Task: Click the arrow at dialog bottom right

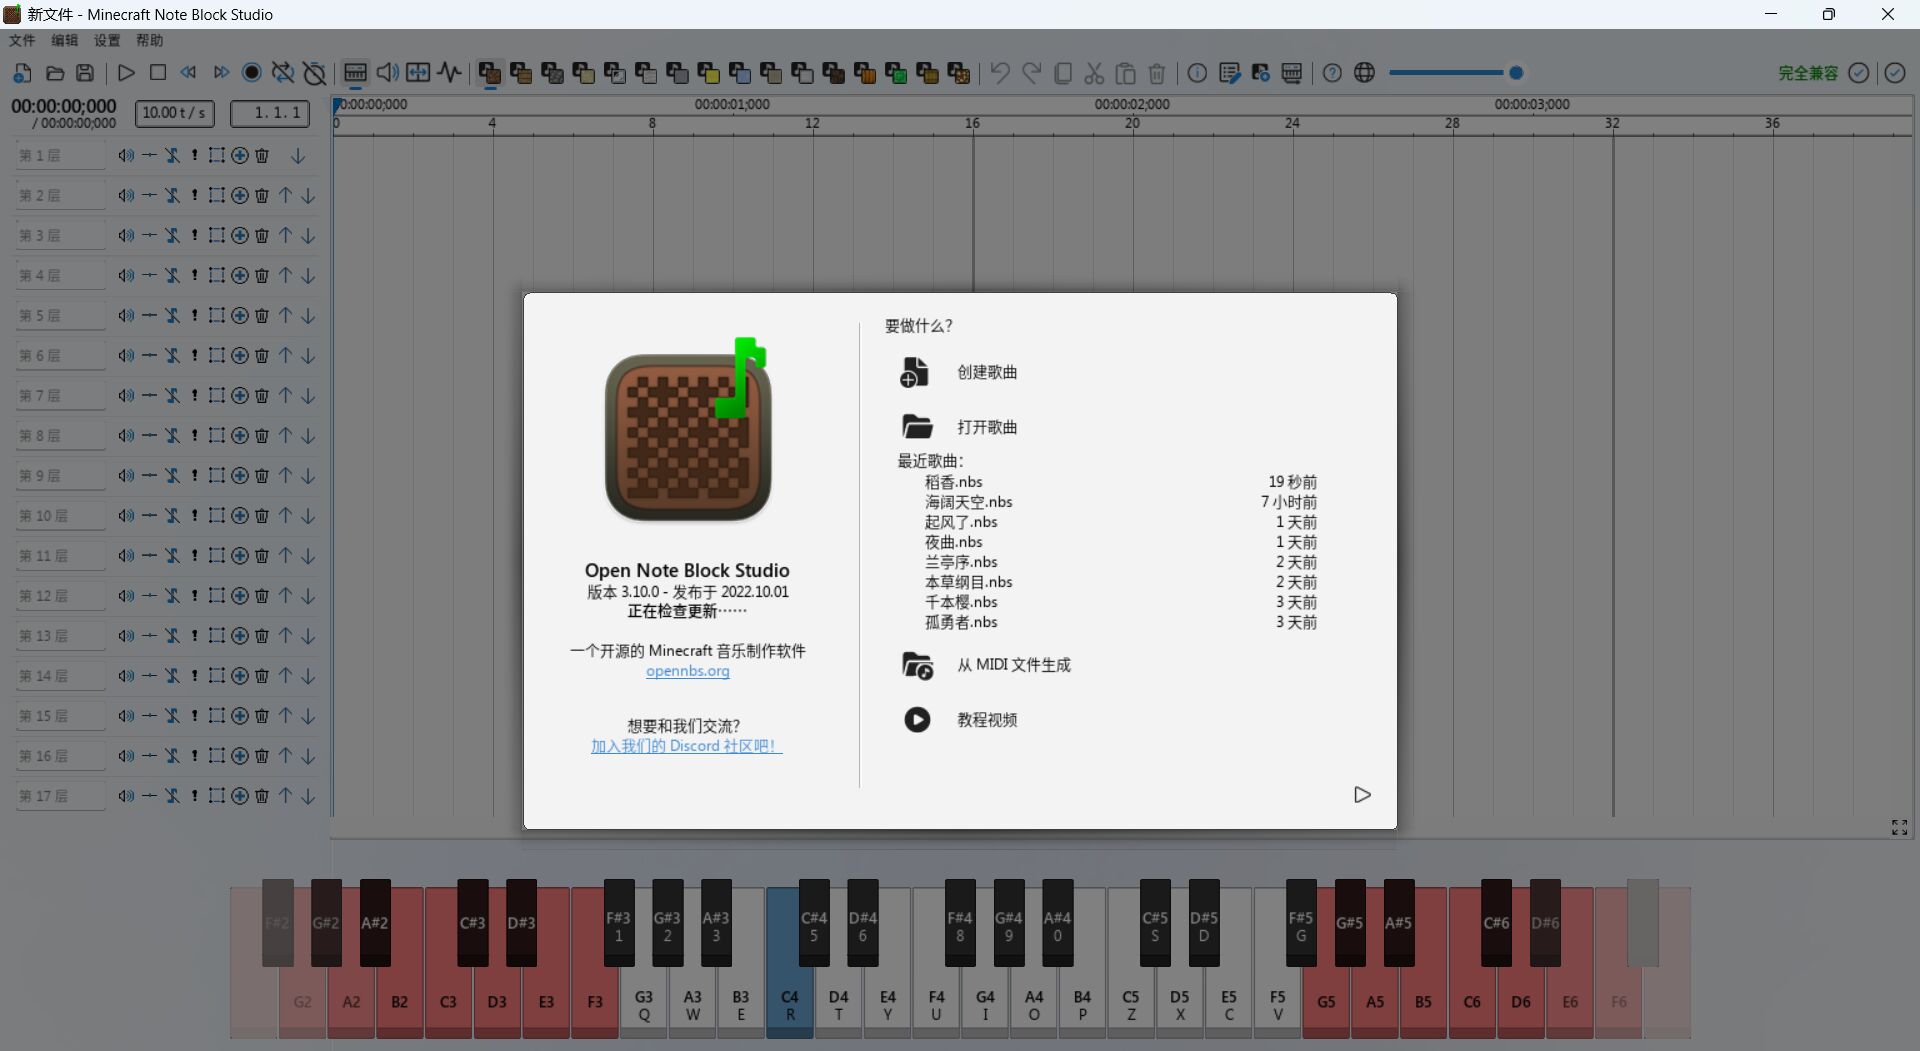Action: (x=1362, y=795)
